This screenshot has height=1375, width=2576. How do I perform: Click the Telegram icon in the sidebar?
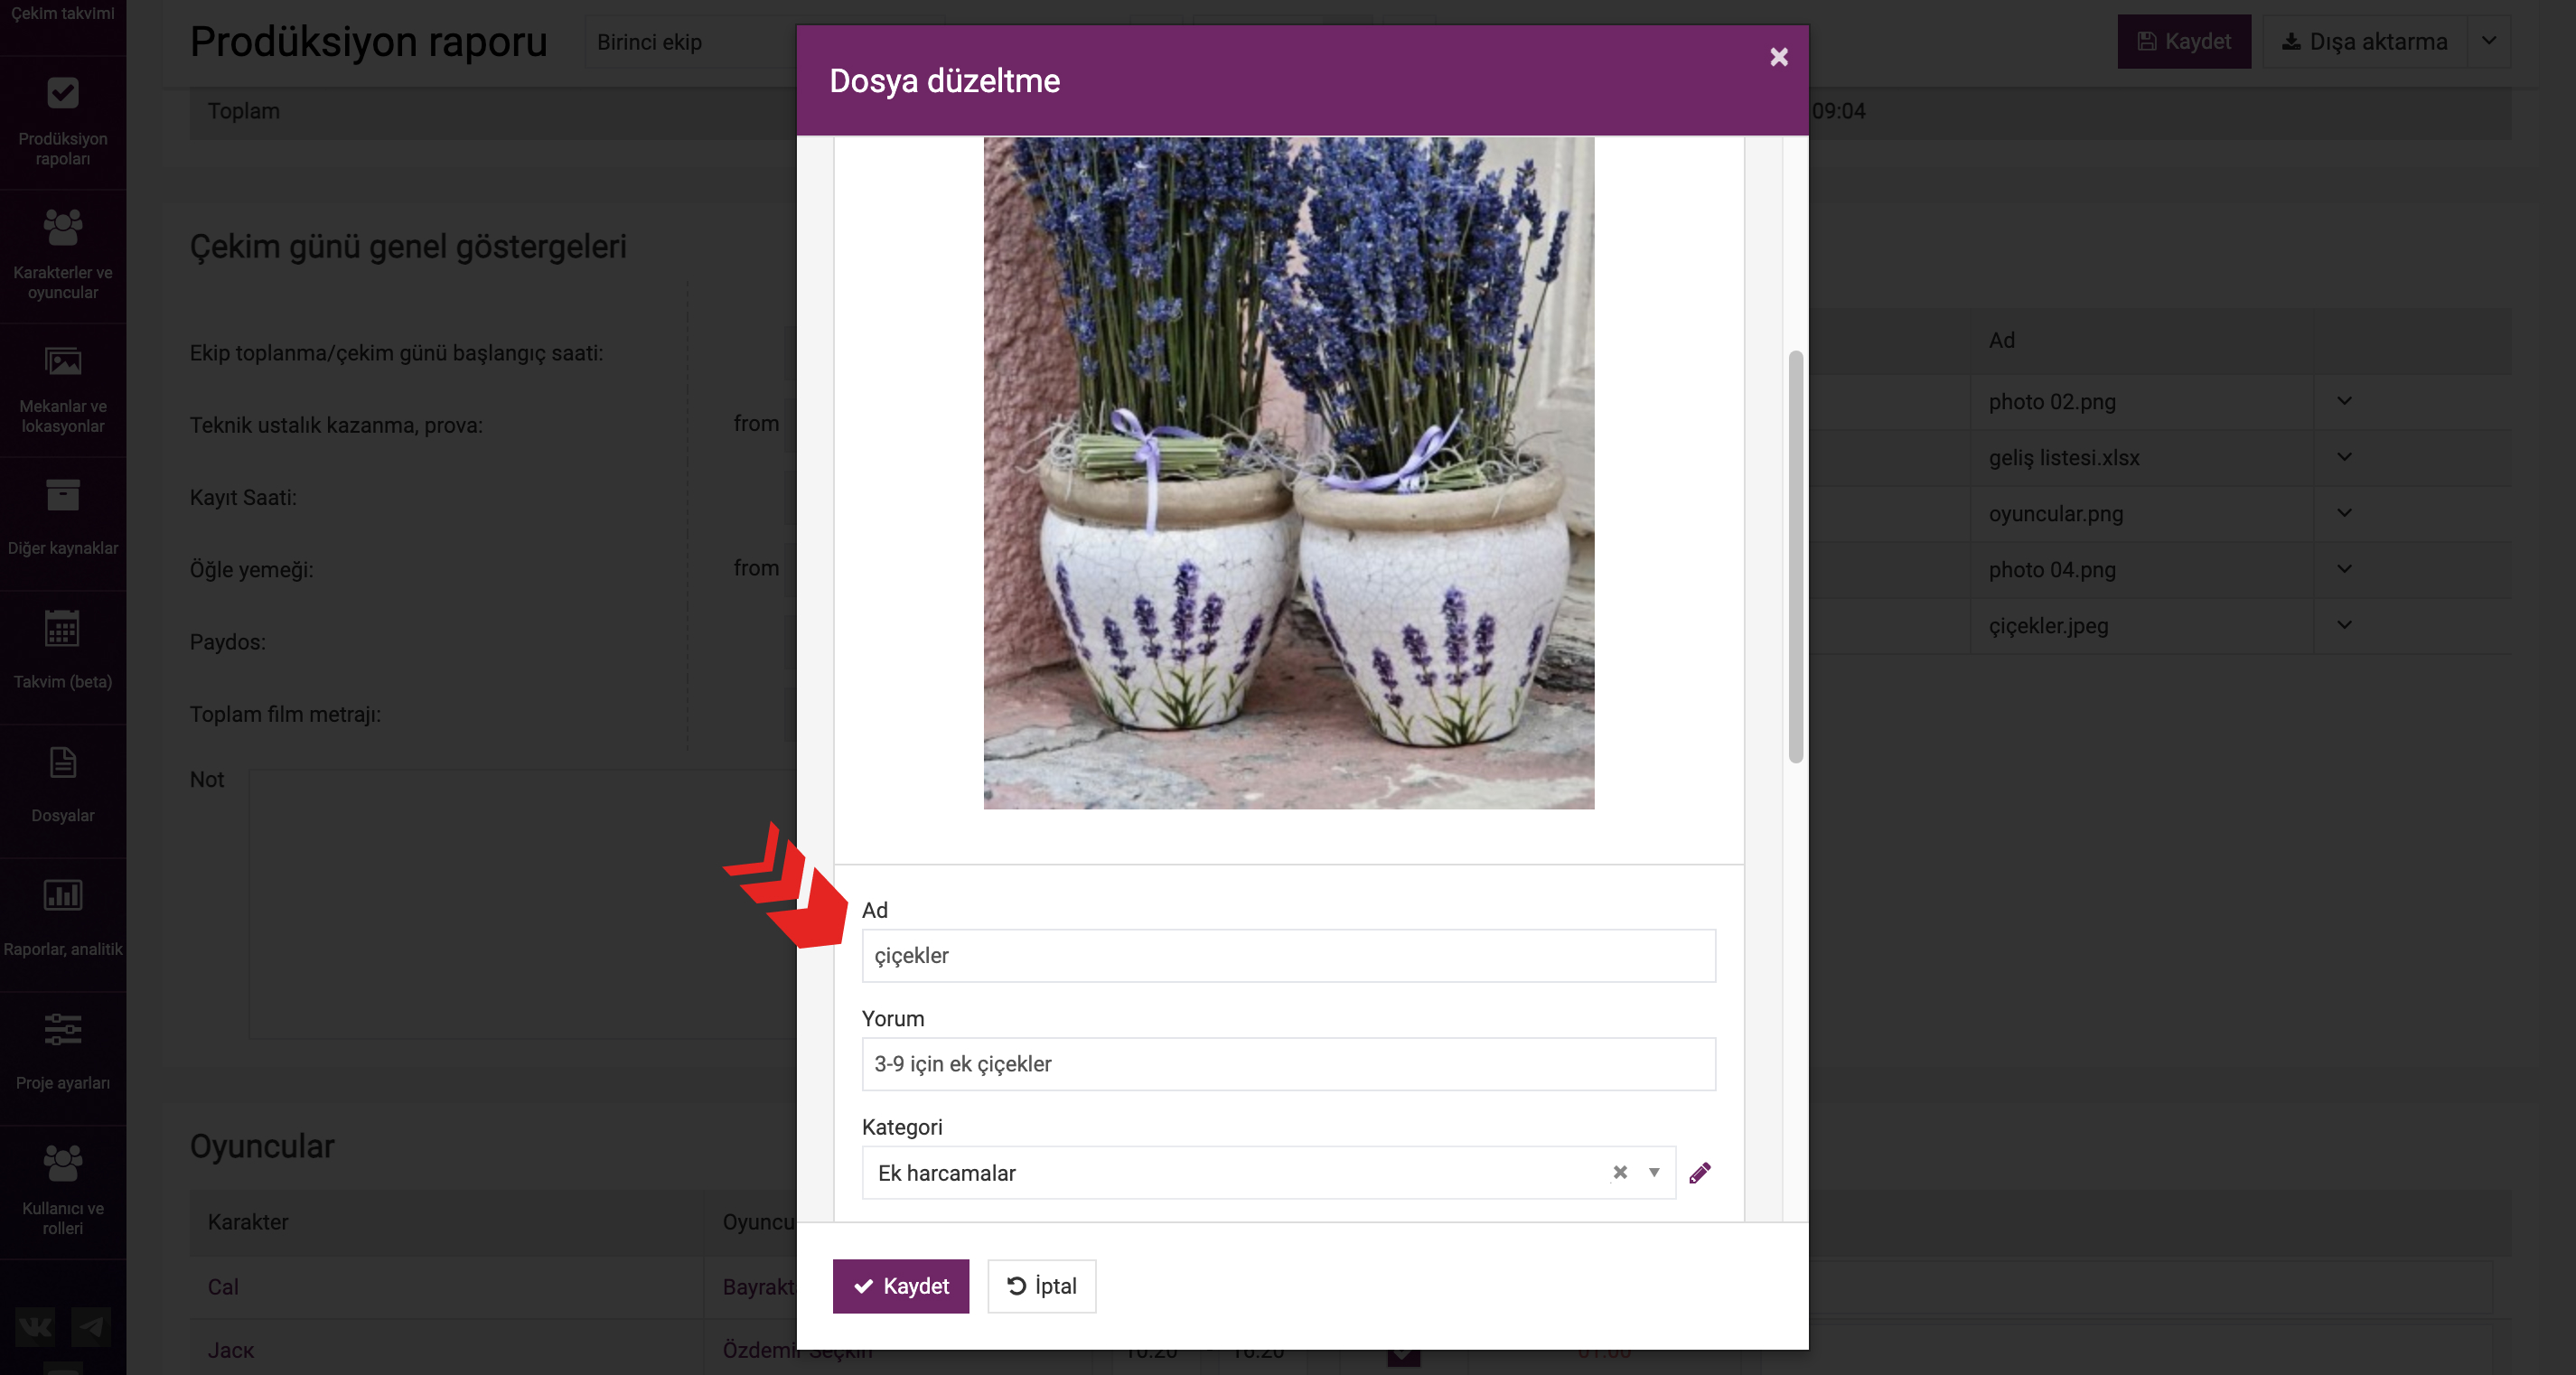tap(91, 1327)
